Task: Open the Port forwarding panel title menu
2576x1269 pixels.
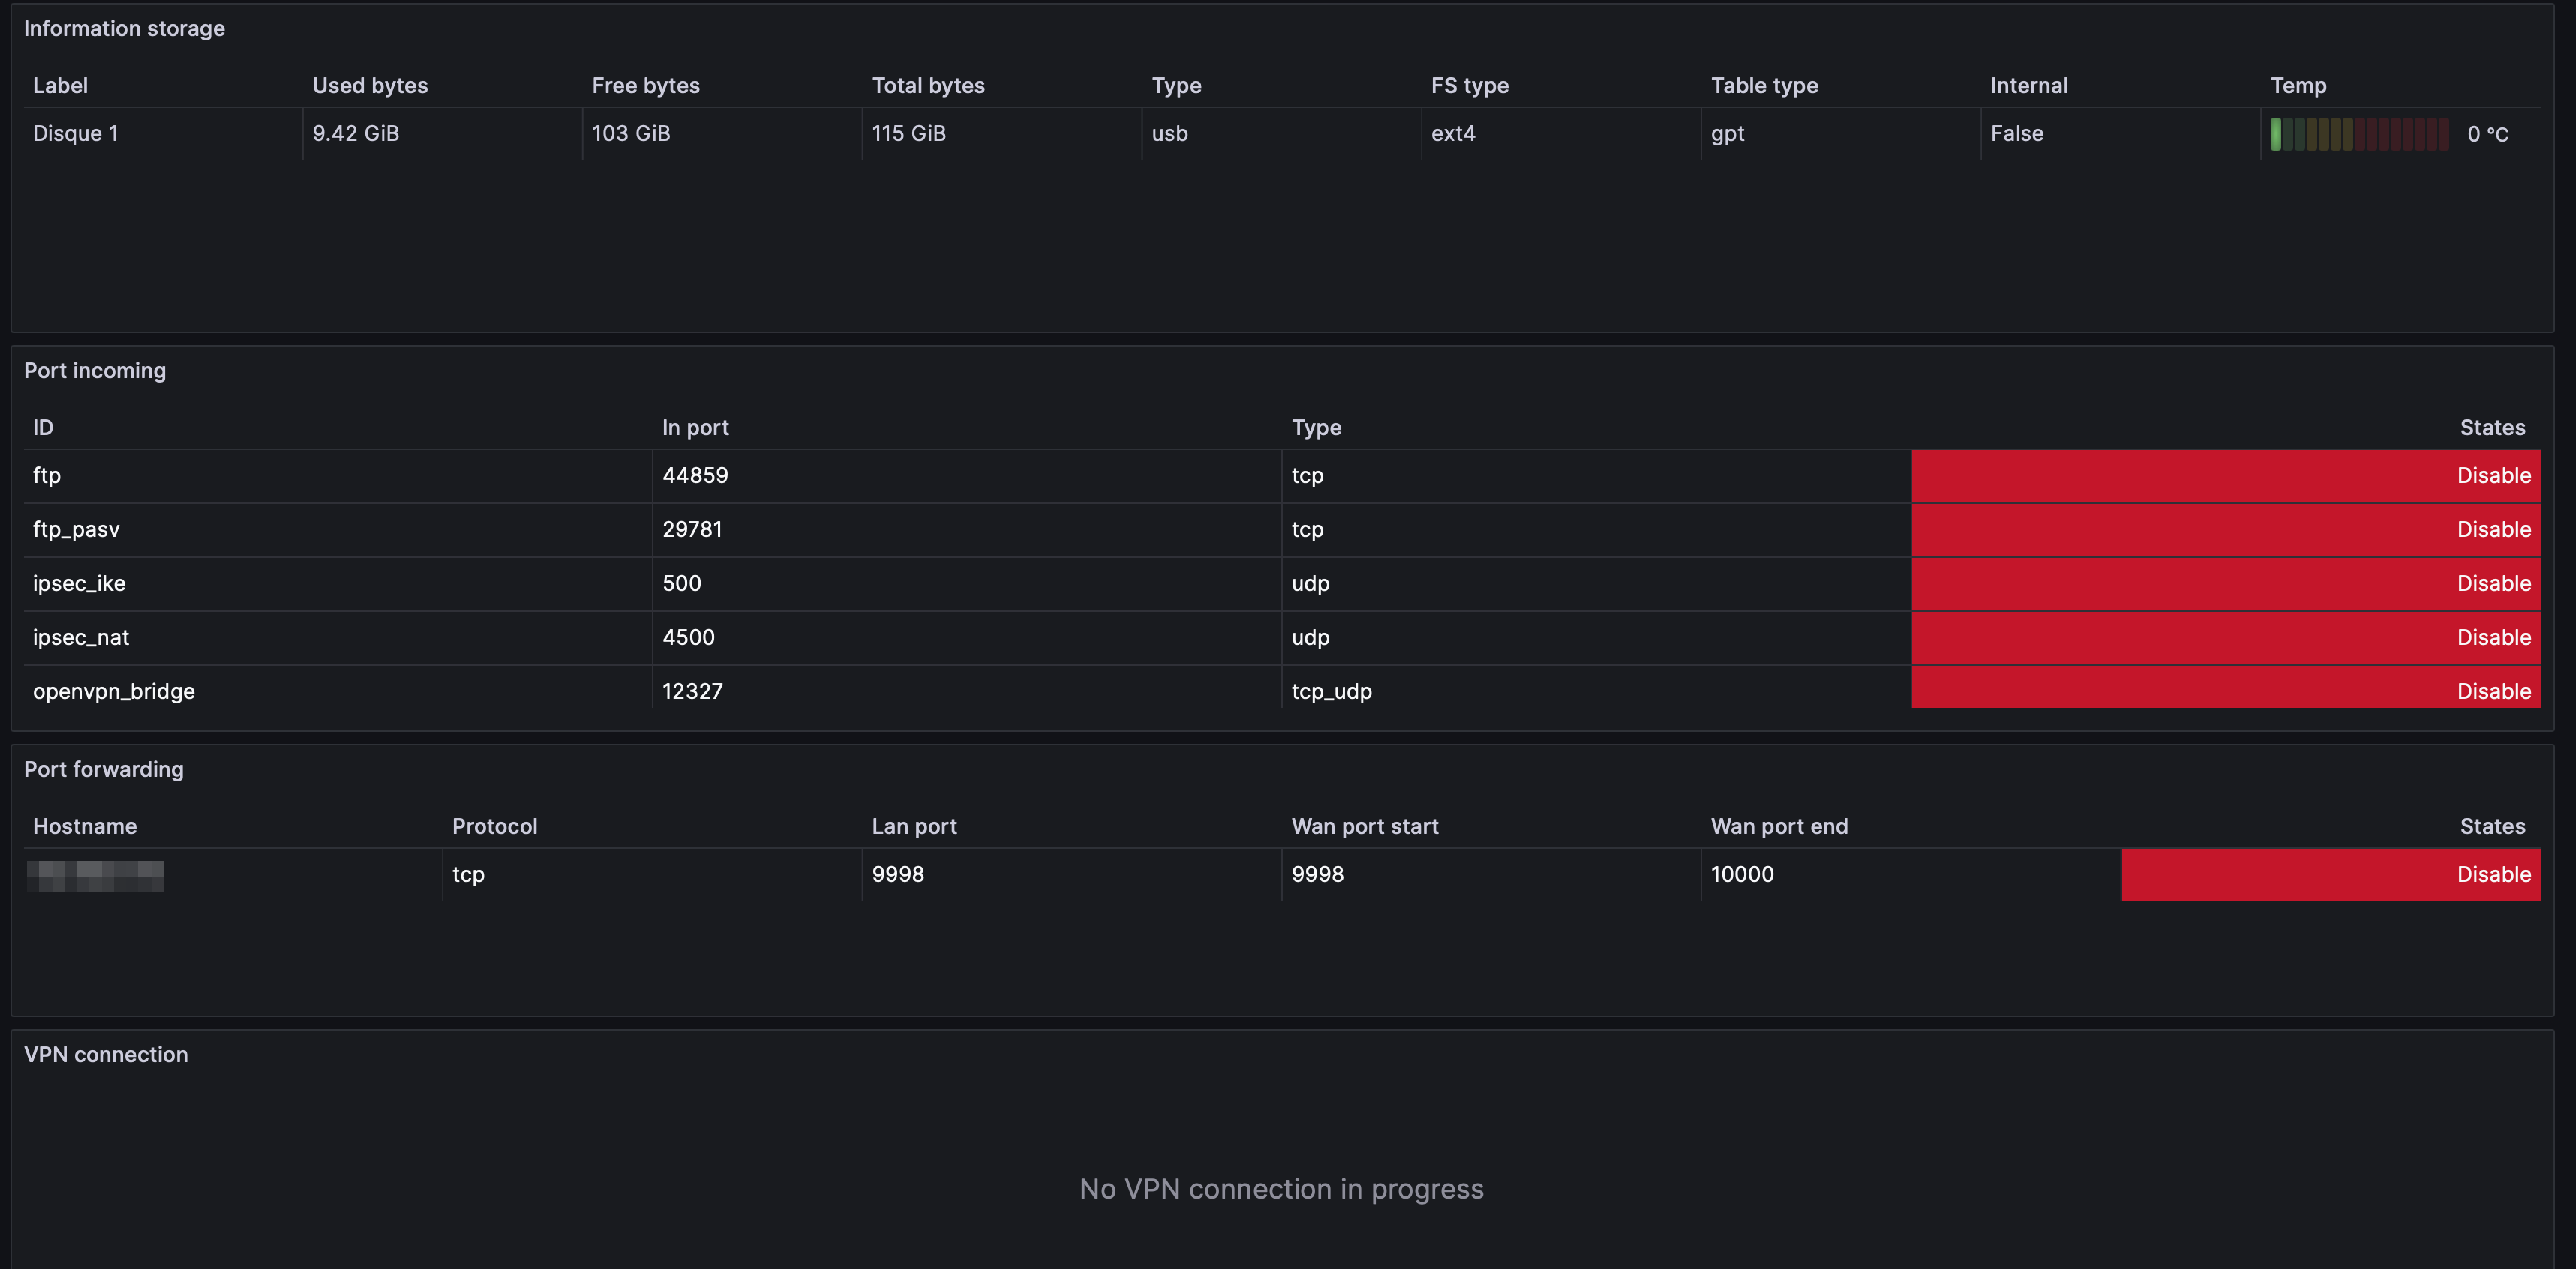Action: click(104, 769)
